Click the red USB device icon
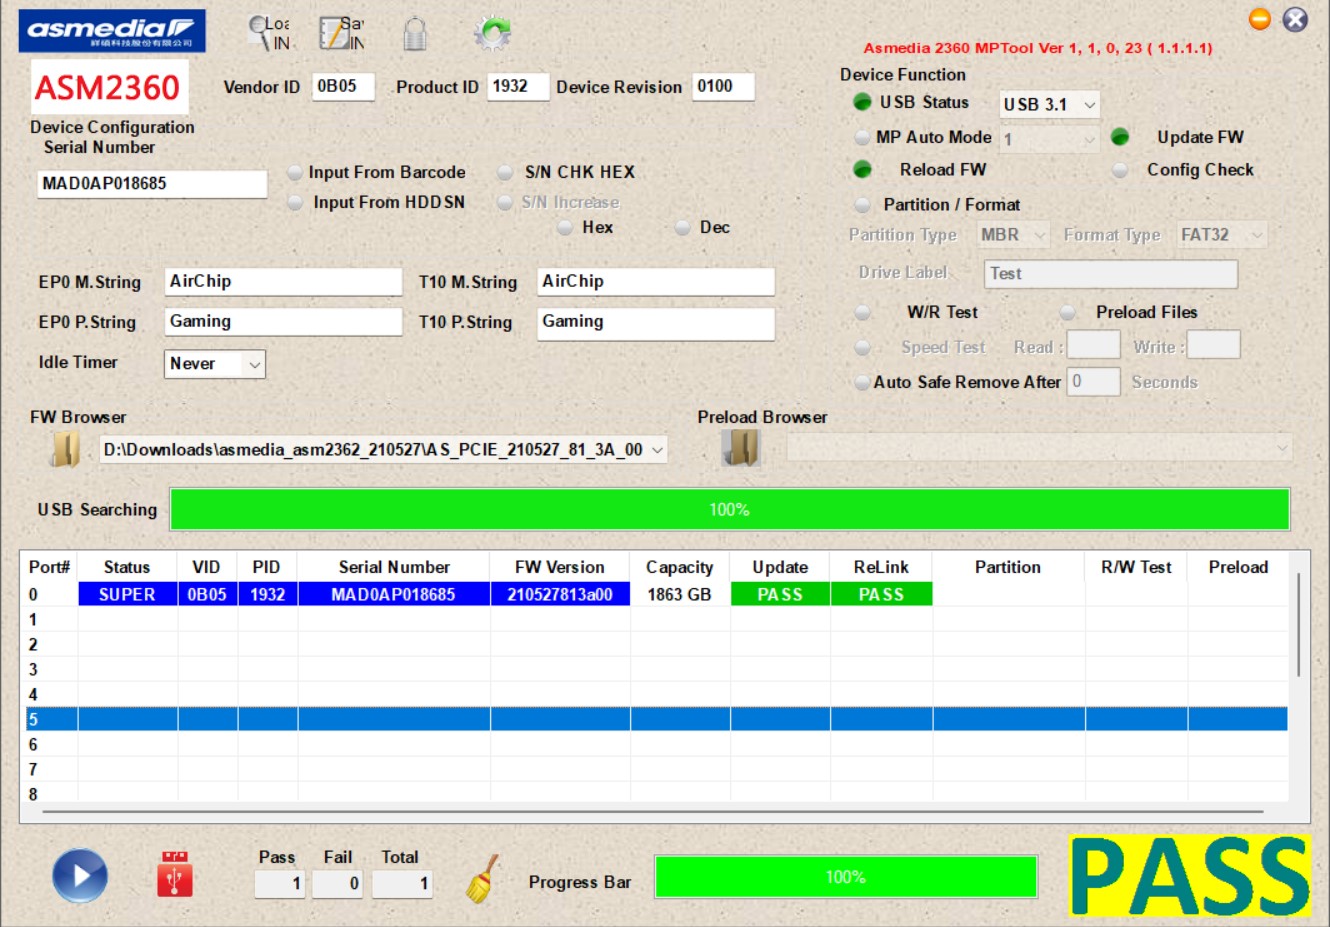Viewport: 1330px width, 927px height. coord(175,875)
